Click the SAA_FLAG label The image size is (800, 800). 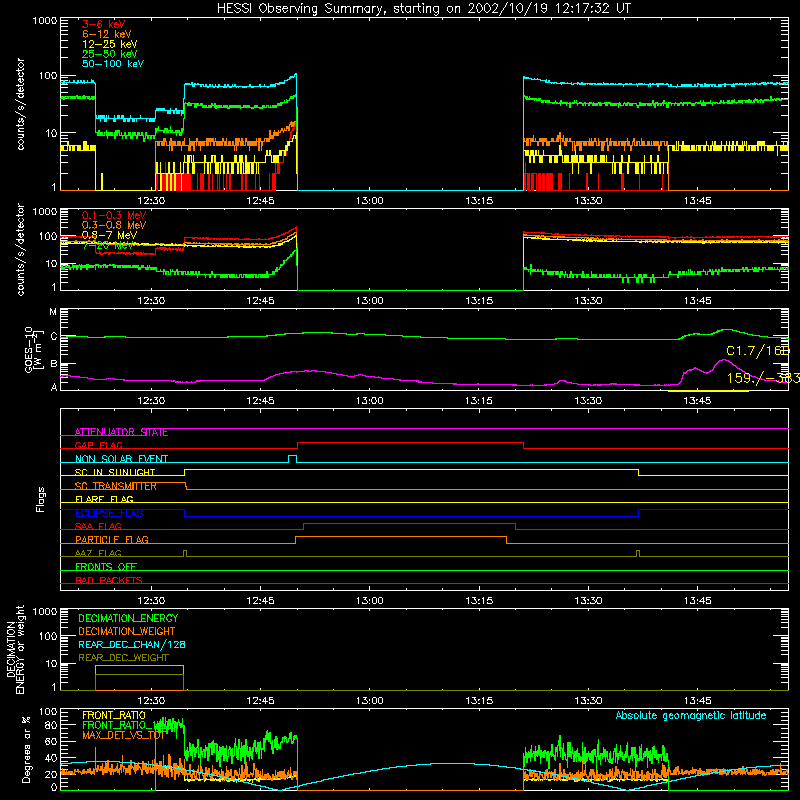(x=98, y=526)
